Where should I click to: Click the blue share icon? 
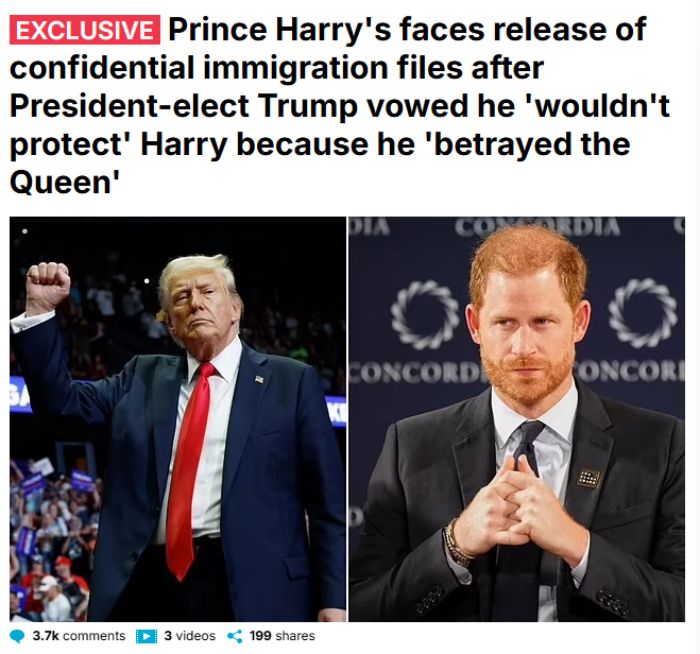click(x=235, y=636)
